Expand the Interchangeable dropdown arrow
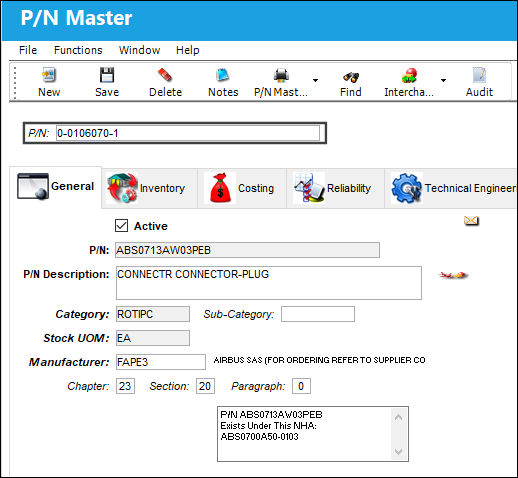Image resolution: width=518 pixels, height=478 pixels. (x=443, y=80)
